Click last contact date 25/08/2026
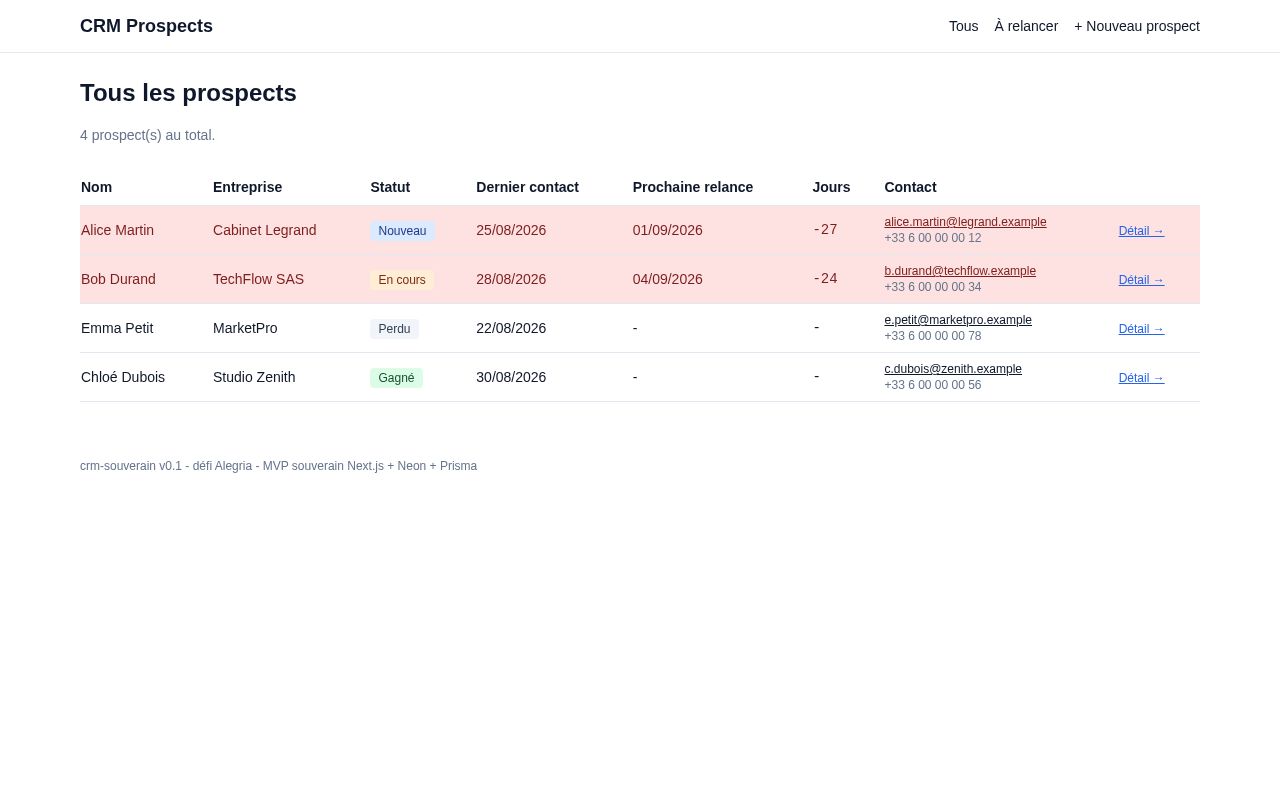 [x=511, y=230]
